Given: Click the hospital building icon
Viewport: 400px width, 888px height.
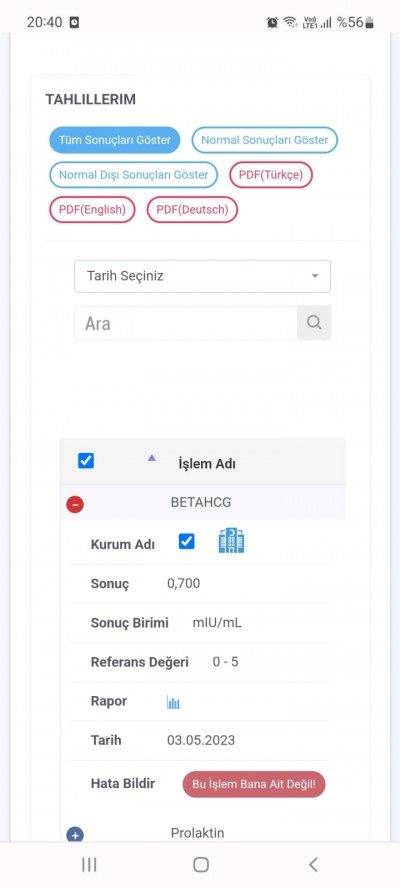Looking at the screenshot, I should [231, 541].
